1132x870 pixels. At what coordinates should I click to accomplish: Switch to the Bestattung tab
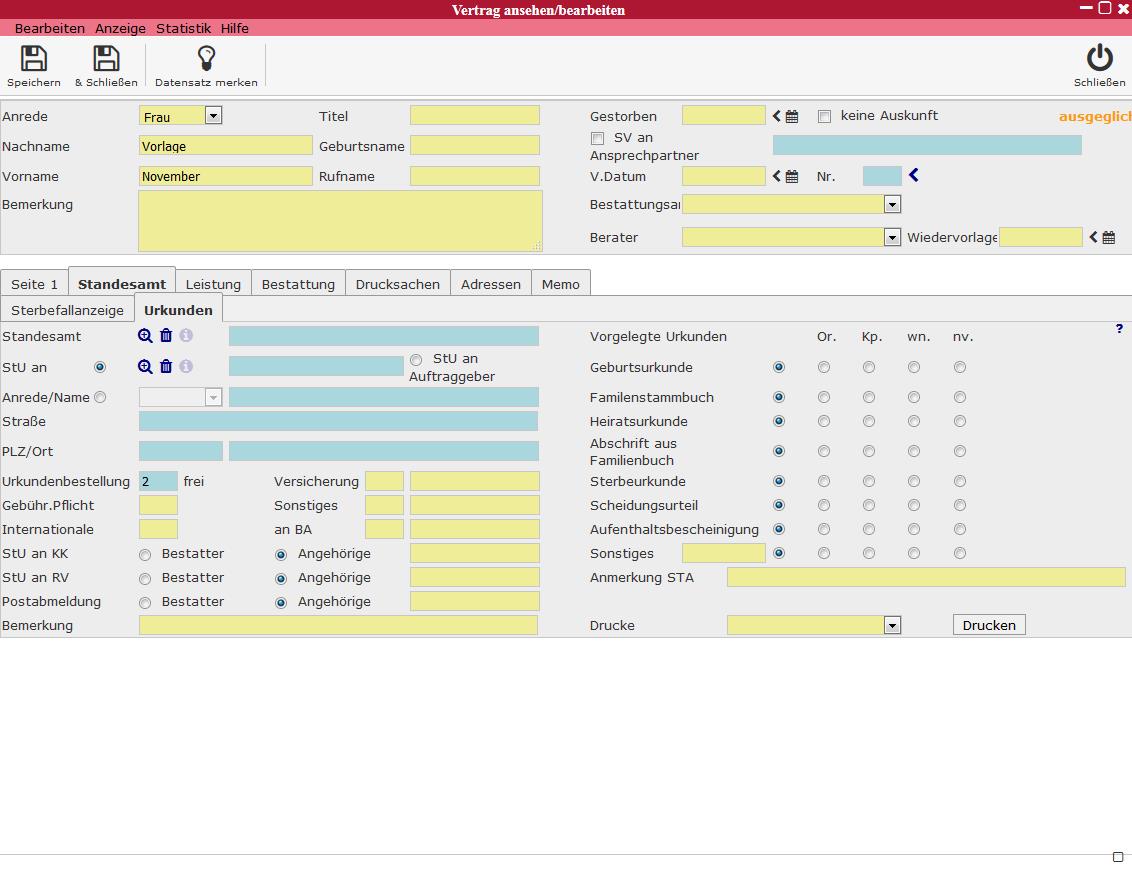tap(298, 285)
